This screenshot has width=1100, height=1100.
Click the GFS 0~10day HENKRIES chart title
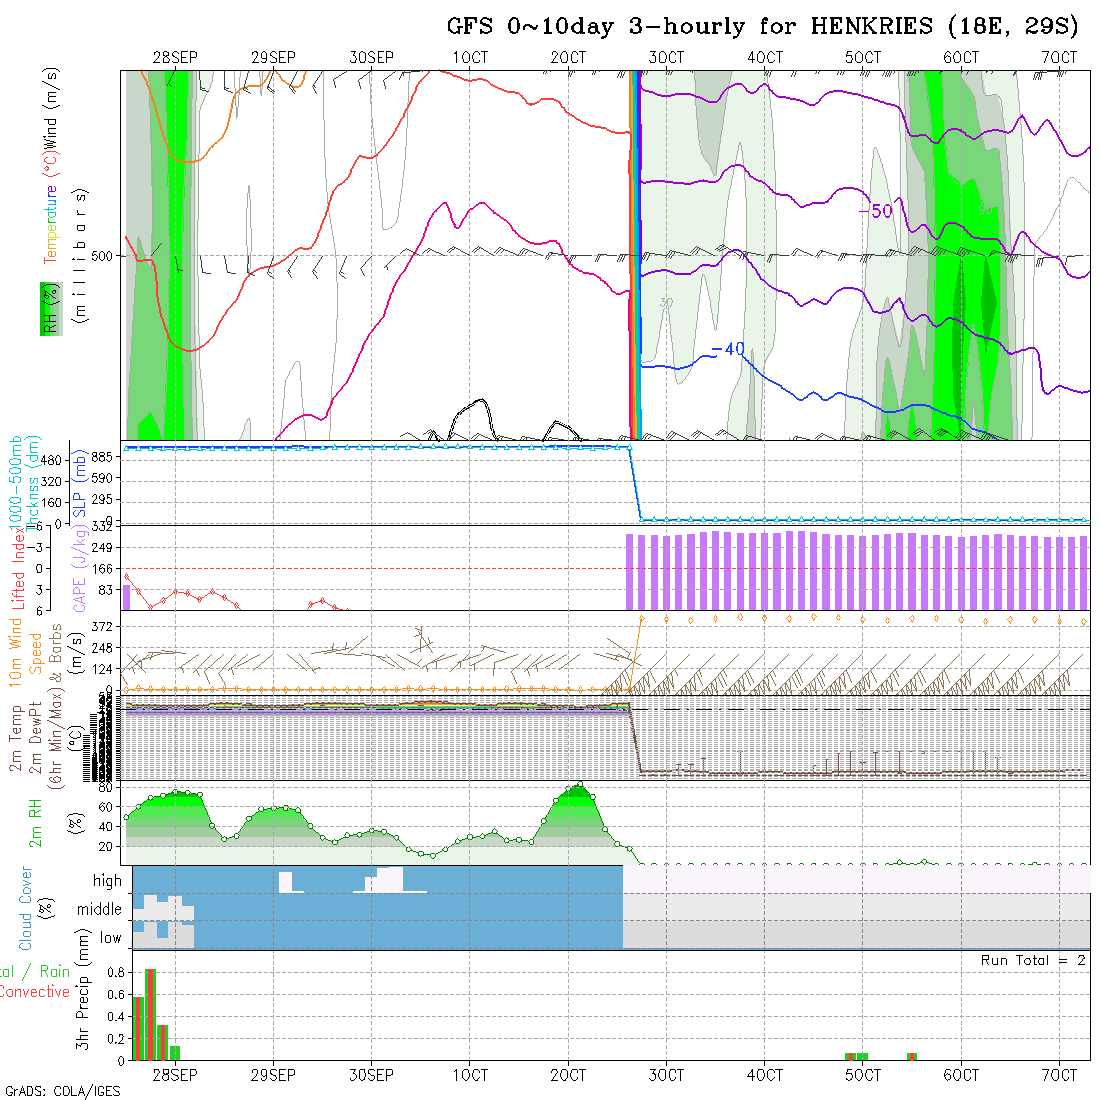click(762, 27)
